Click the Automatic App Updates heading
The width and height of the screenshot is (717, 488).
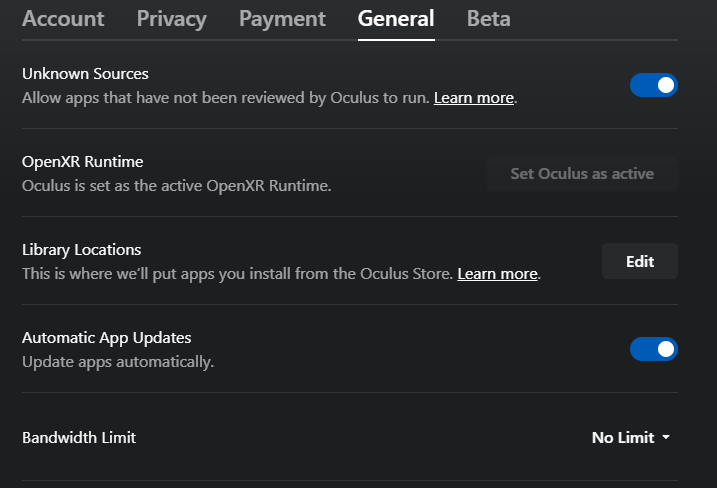click(x=107, y=338)
